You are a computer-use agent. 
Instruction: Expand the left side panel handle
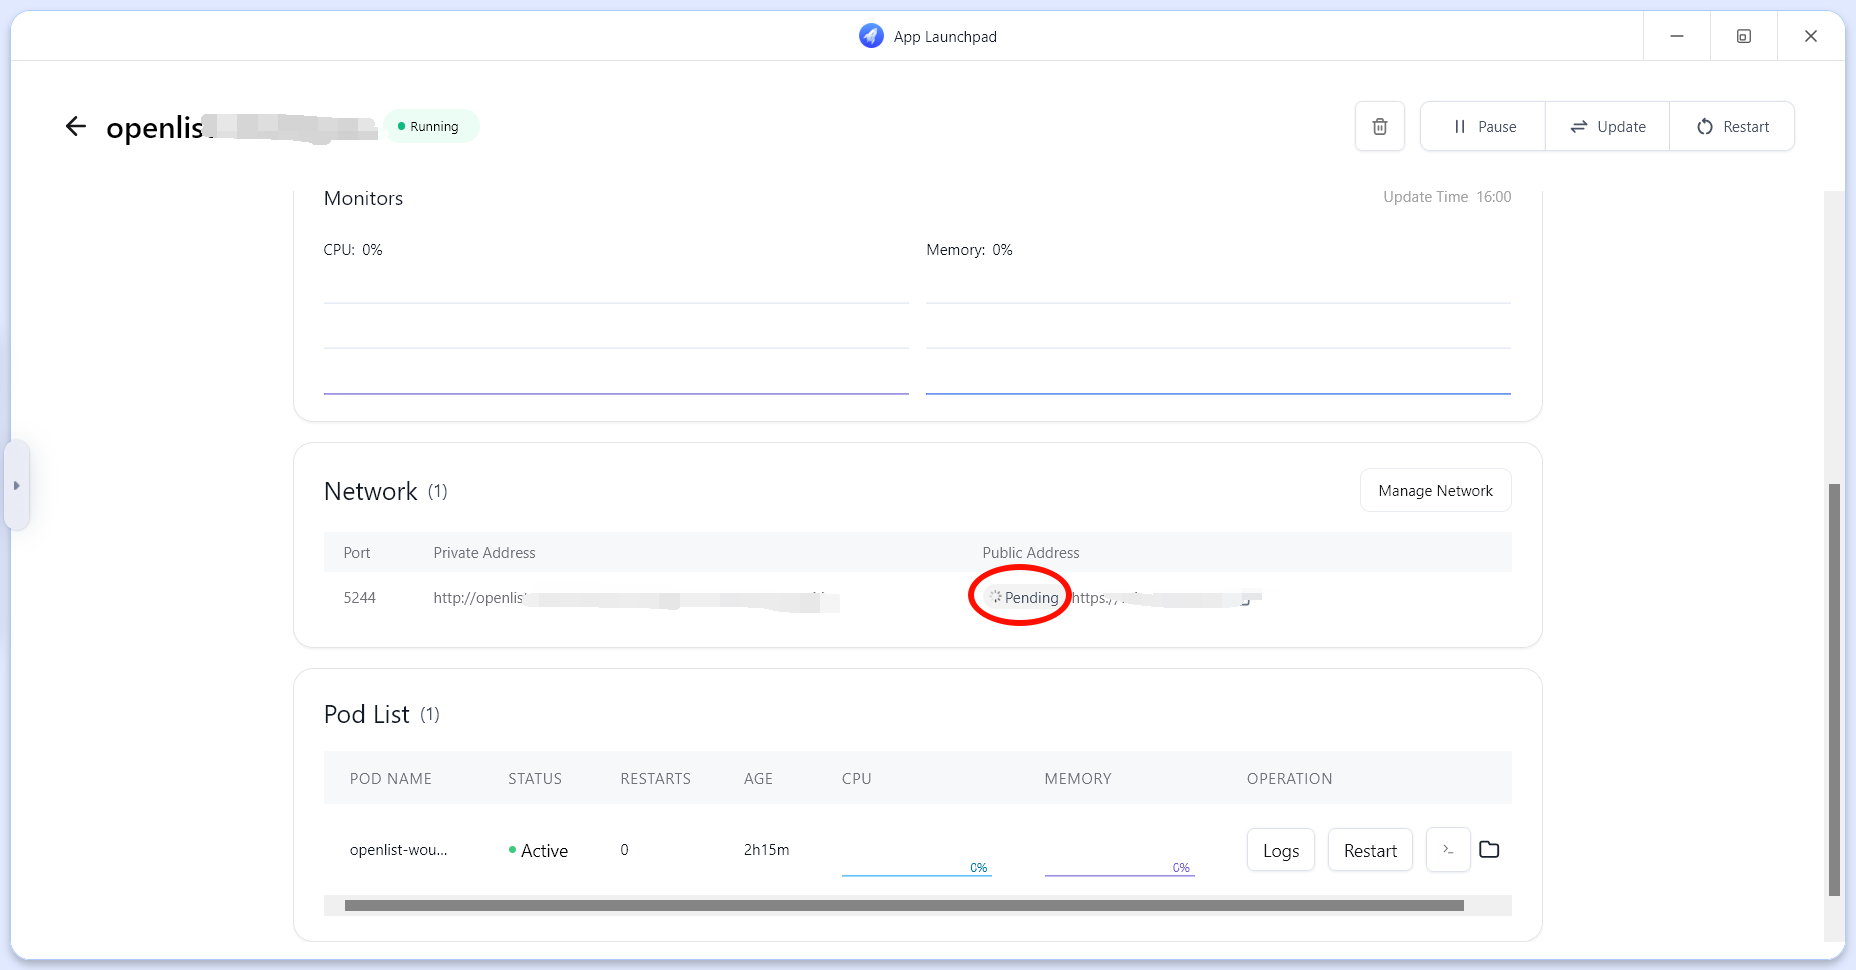[x=16, y=485]
